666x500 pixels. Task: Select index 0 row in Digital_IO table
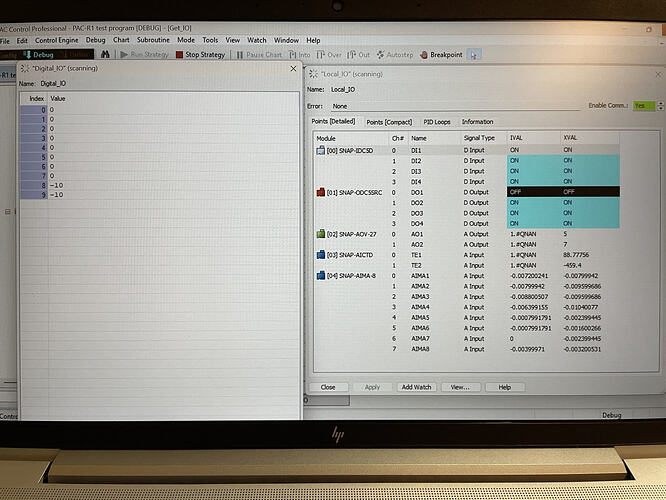coord(159,110)
